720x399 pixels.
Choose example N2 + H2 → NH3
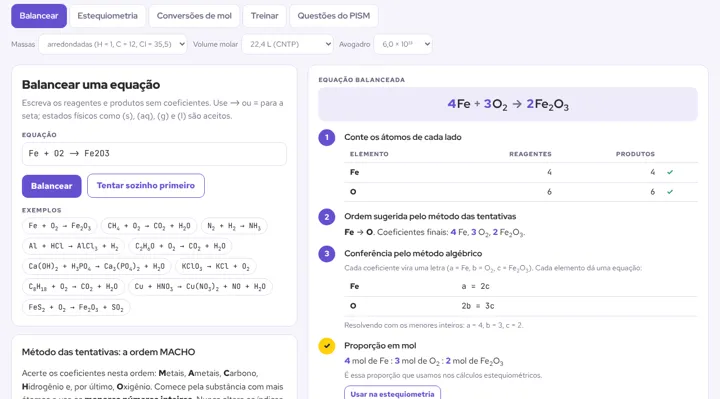coord(234,226)
